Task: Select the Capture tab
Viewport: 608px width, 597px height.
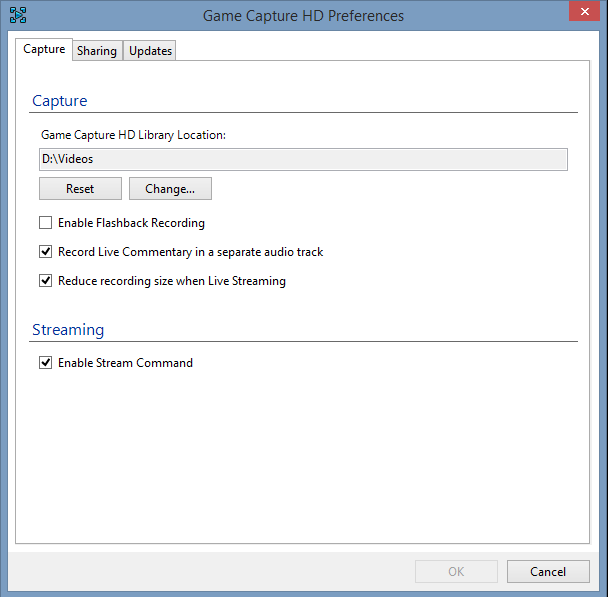Action: pyautogui.click(x=44, y=49)
